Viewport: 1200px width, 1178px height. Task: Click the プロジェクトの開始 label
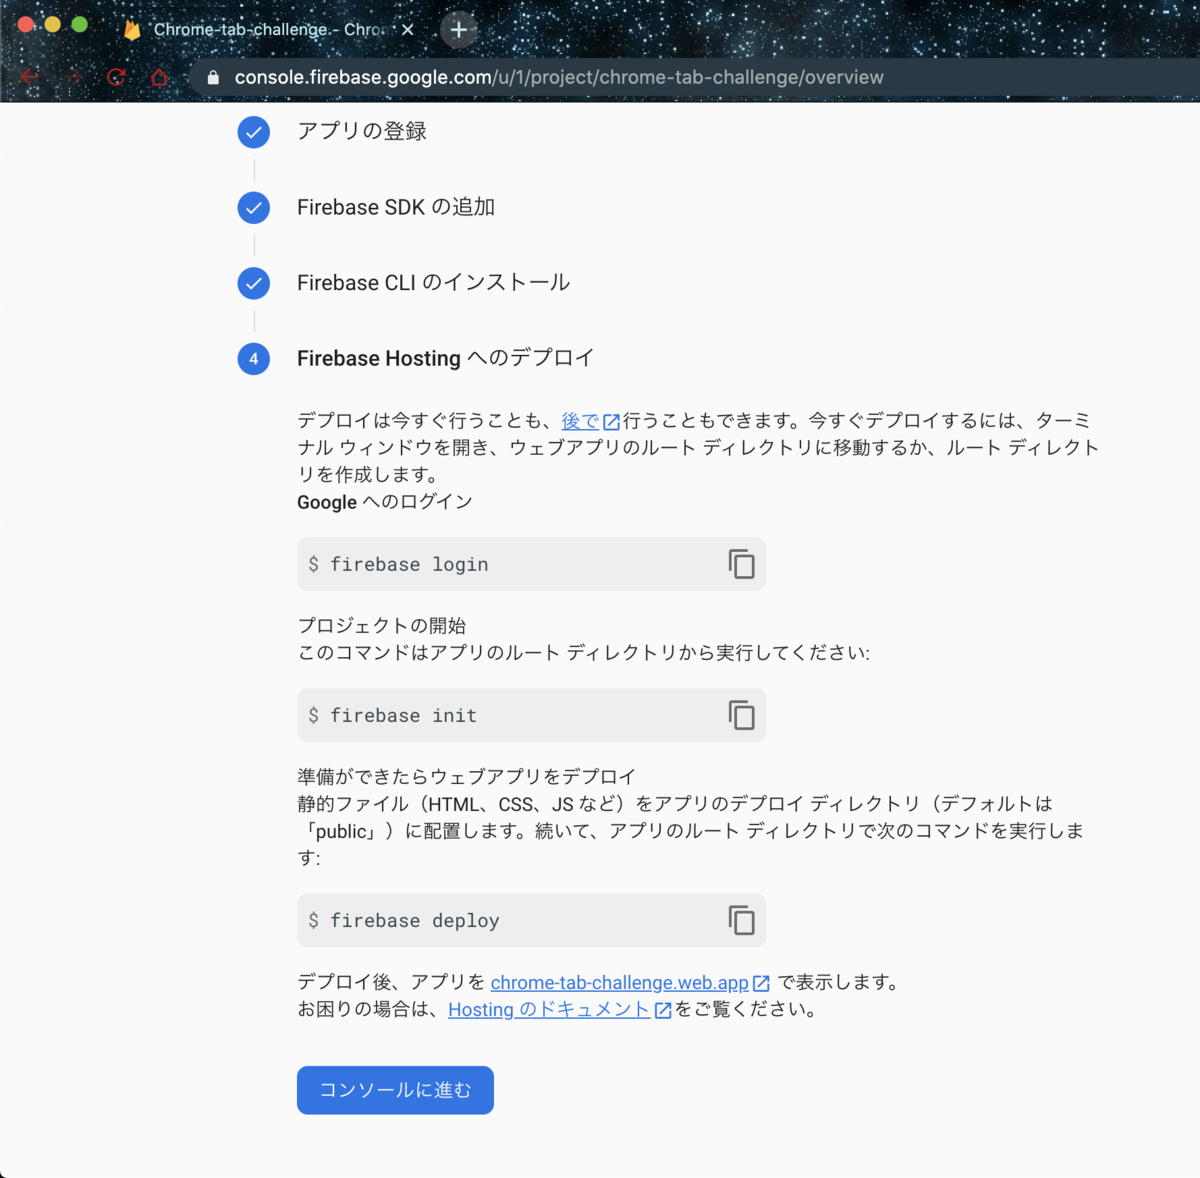click(x=382, y=626)
